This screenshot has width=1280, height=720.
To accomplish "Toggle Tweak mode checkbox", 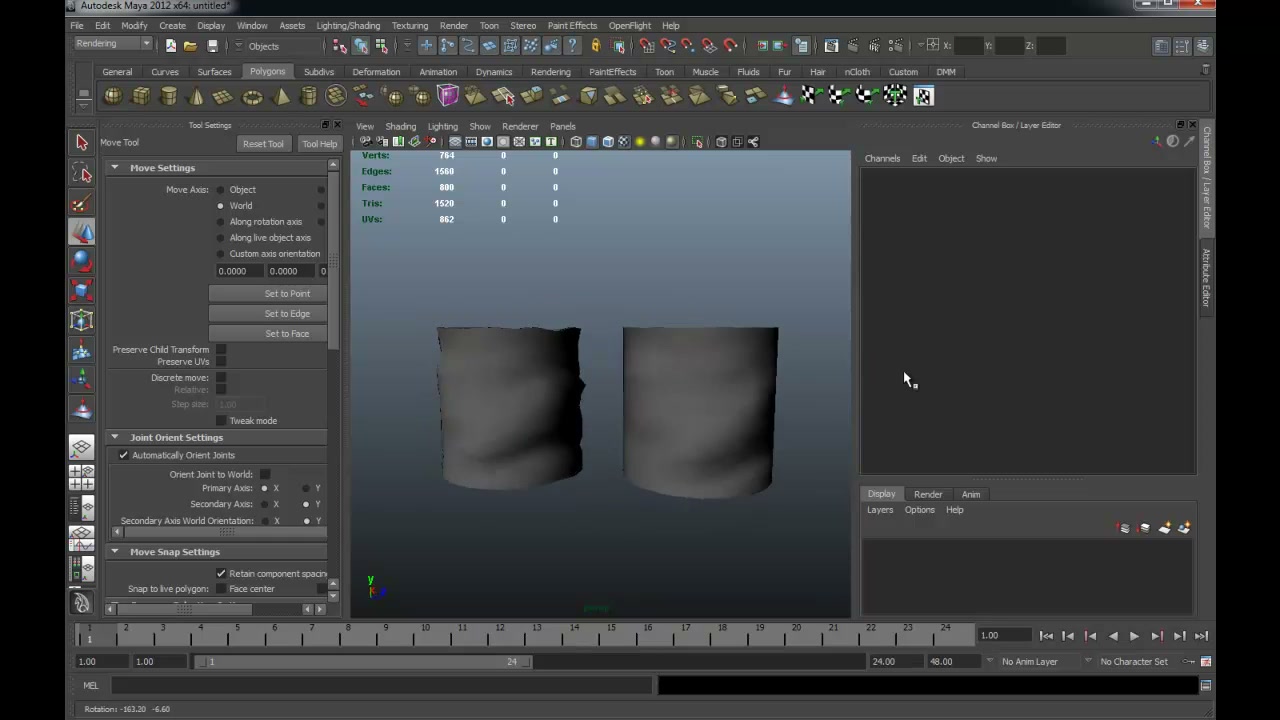I will point(221,421).
